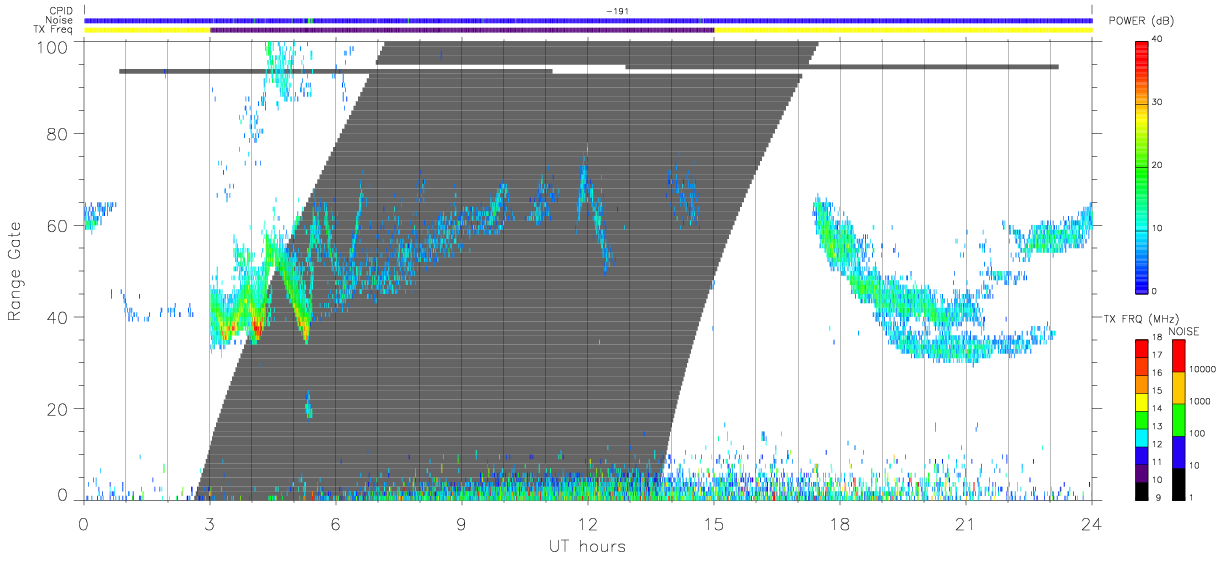Click the 10000 label on NOISE scale

[x=1202, y=369]
